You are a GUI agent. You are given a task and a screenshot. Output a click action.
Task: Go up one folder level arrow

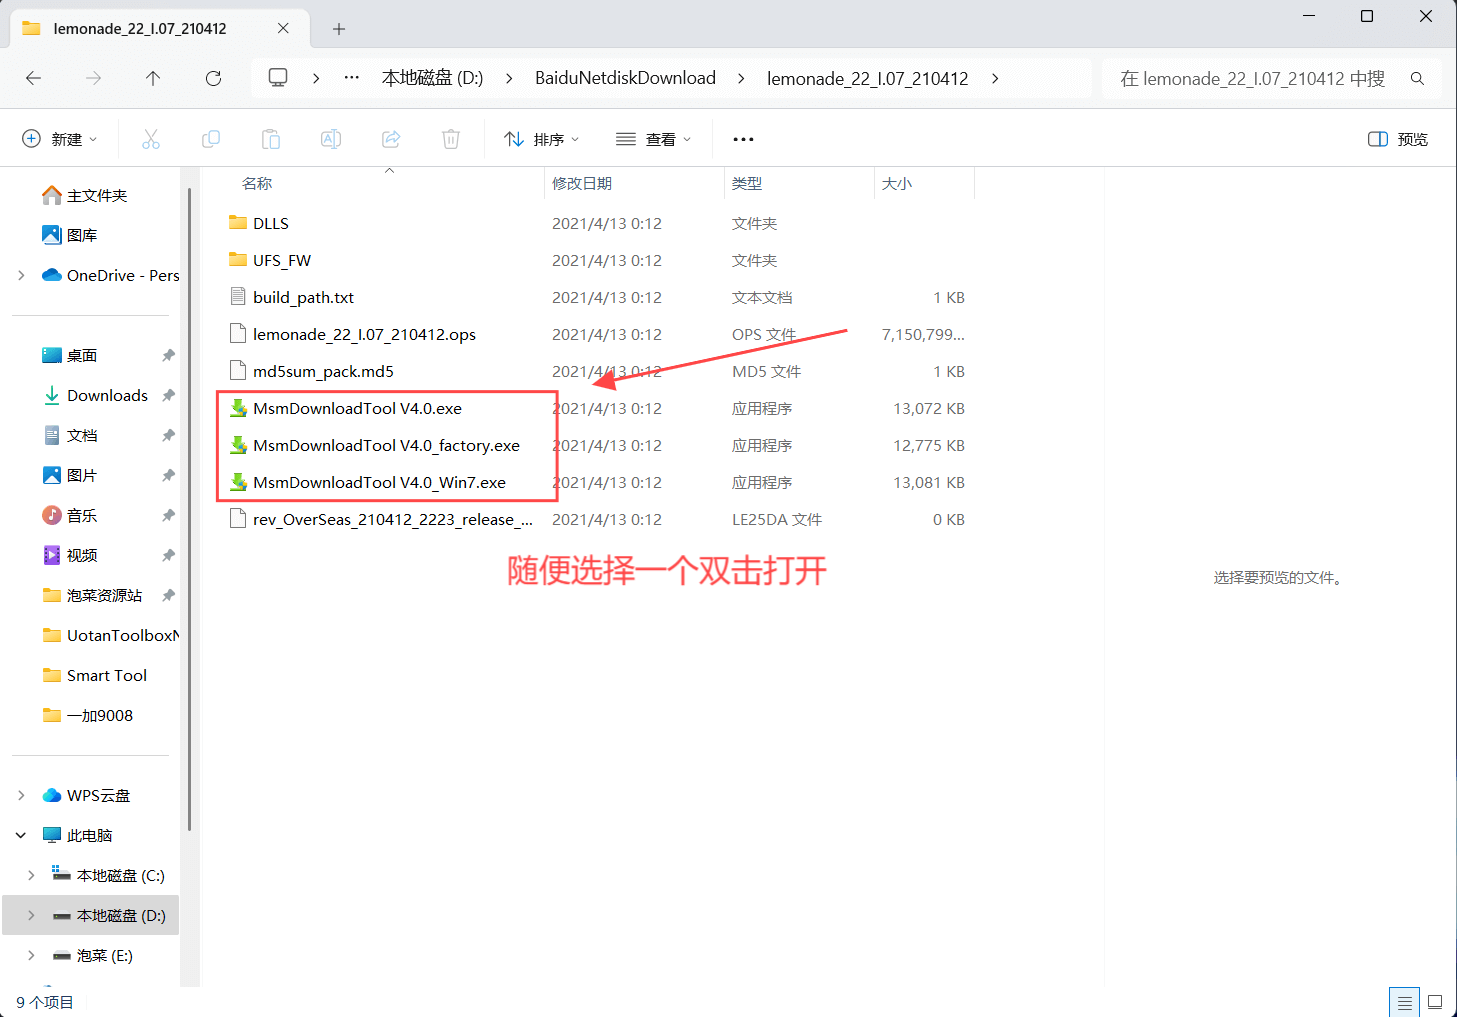tap(153, 78)
